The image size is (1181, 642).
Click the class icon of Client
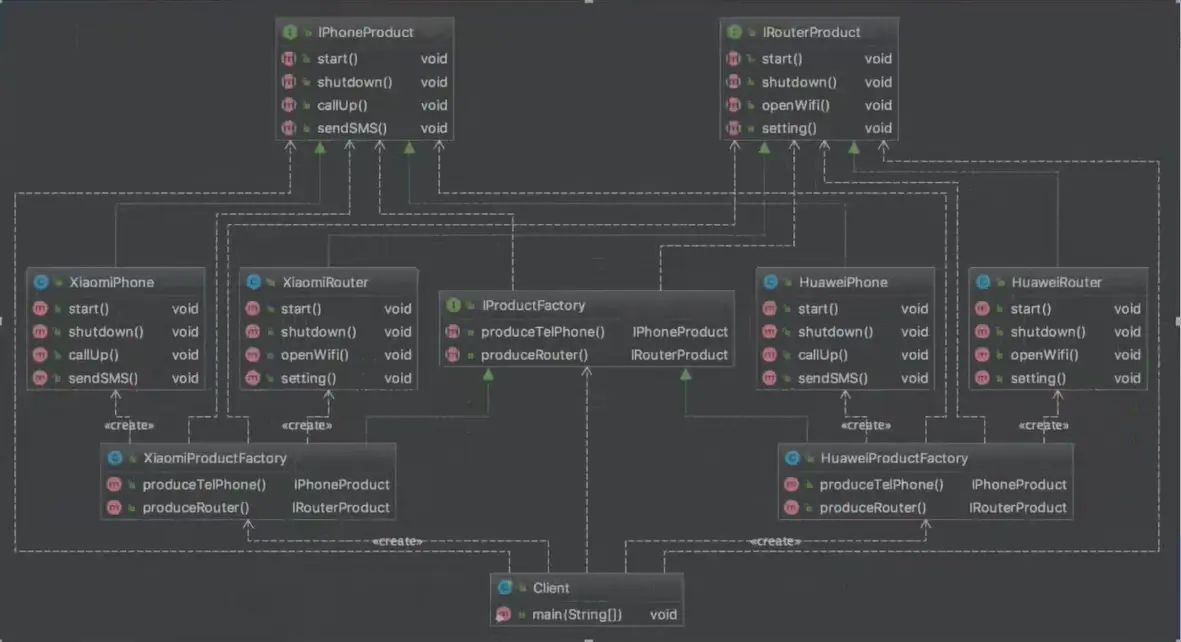(505, 588)
